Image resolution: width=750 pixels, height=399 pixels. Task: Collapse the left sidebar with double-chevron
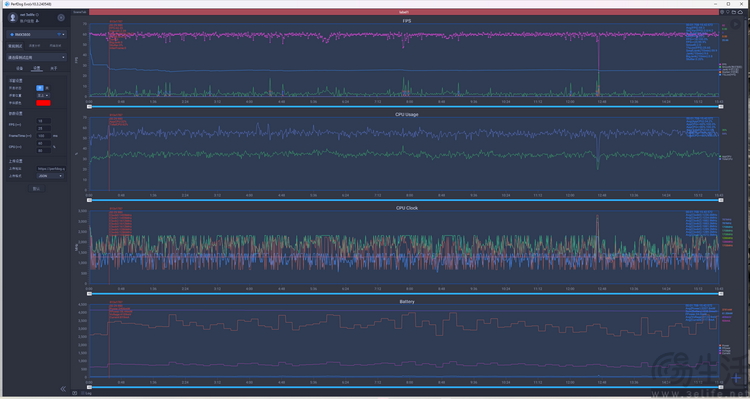(x=63, y=389)
